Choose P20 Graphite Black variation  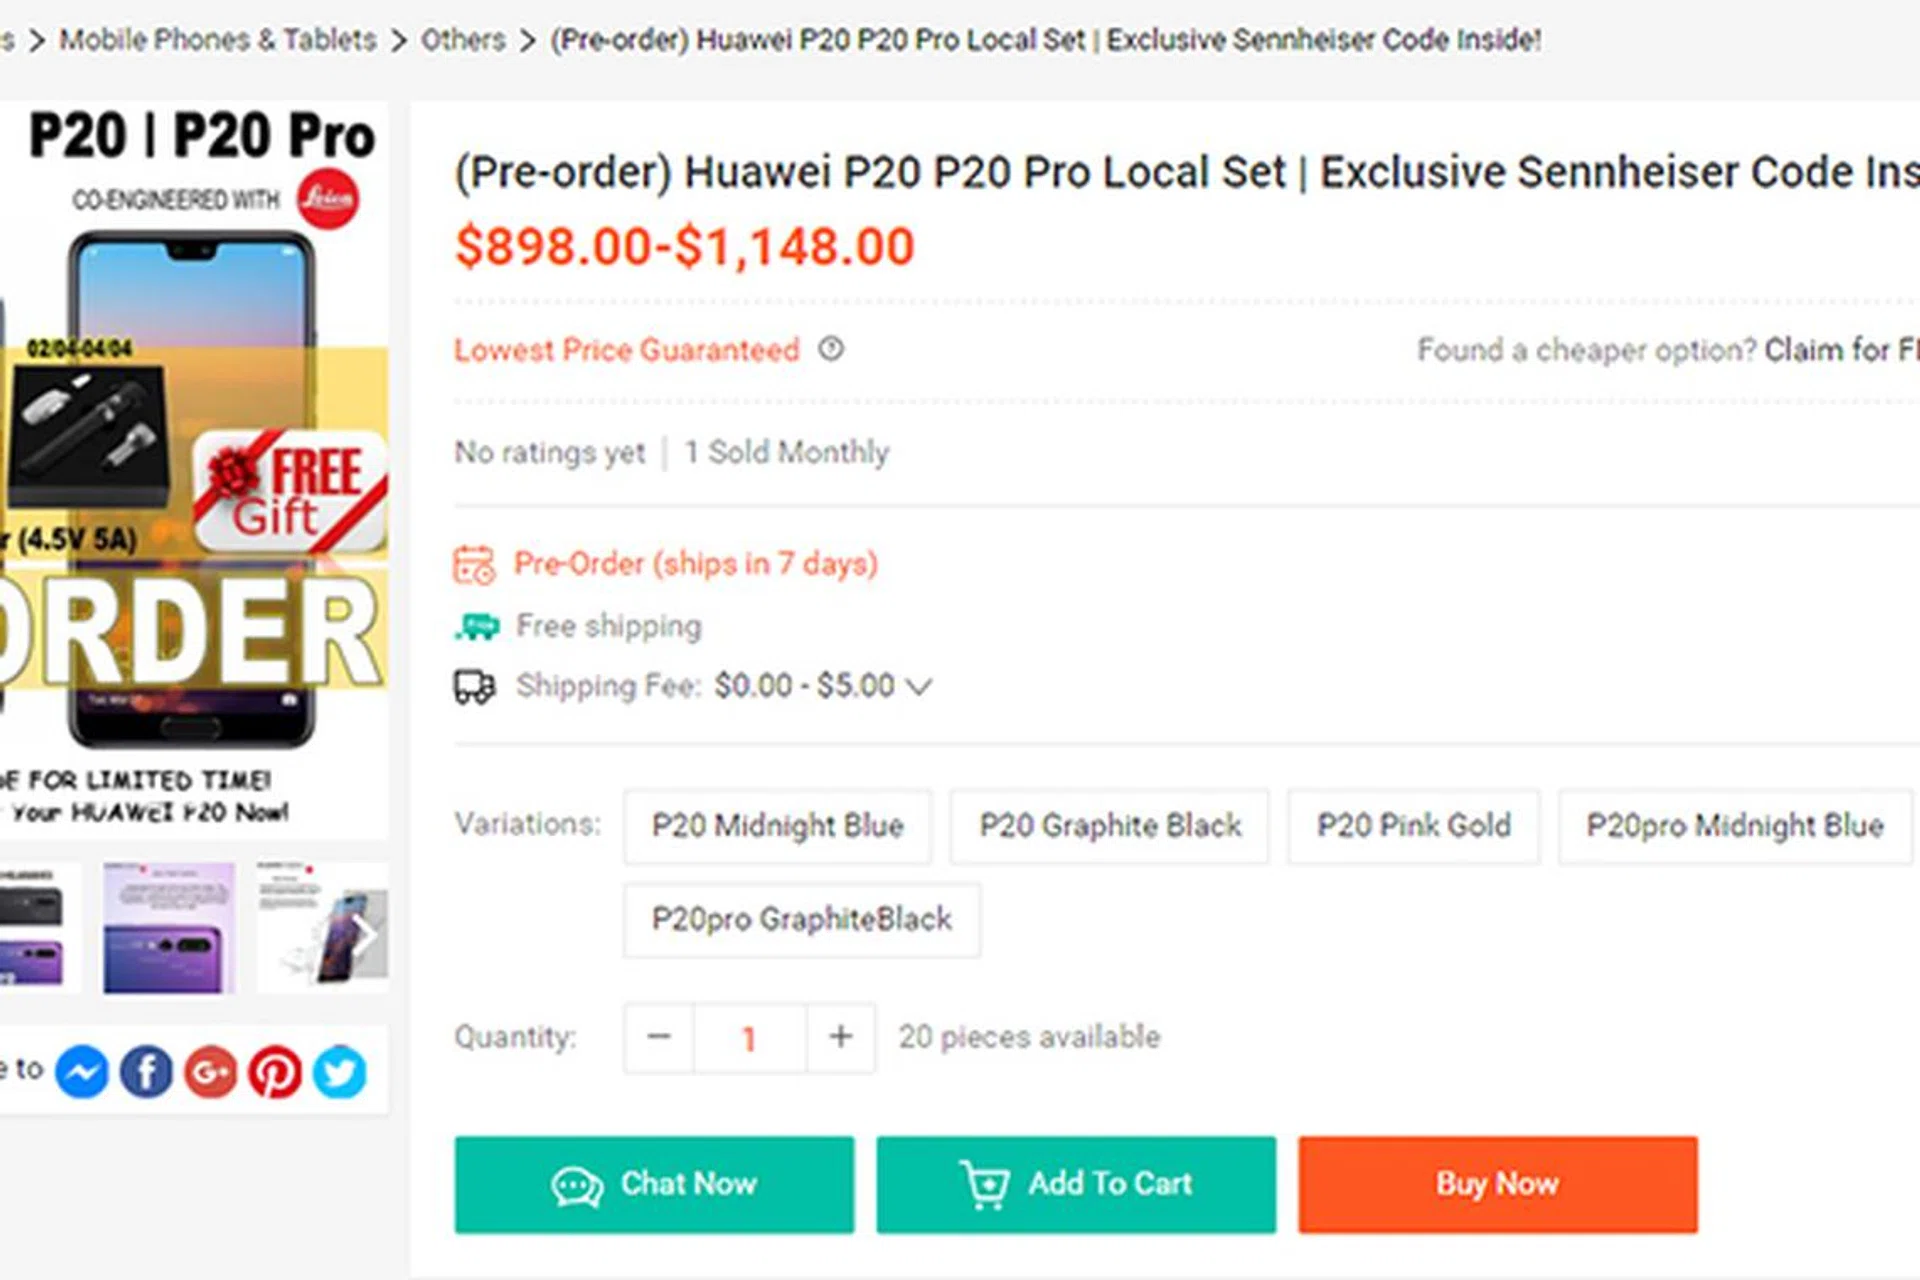[x=1109, y=826]
